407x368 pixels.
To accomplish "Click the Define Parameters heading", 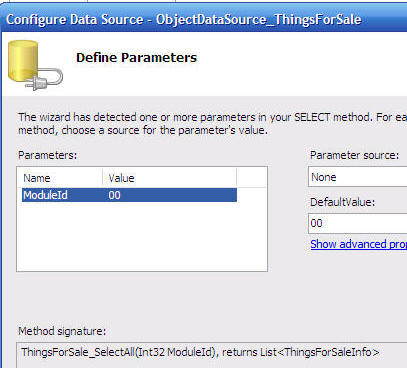I will pyautogui.click(x=136, y=58).
